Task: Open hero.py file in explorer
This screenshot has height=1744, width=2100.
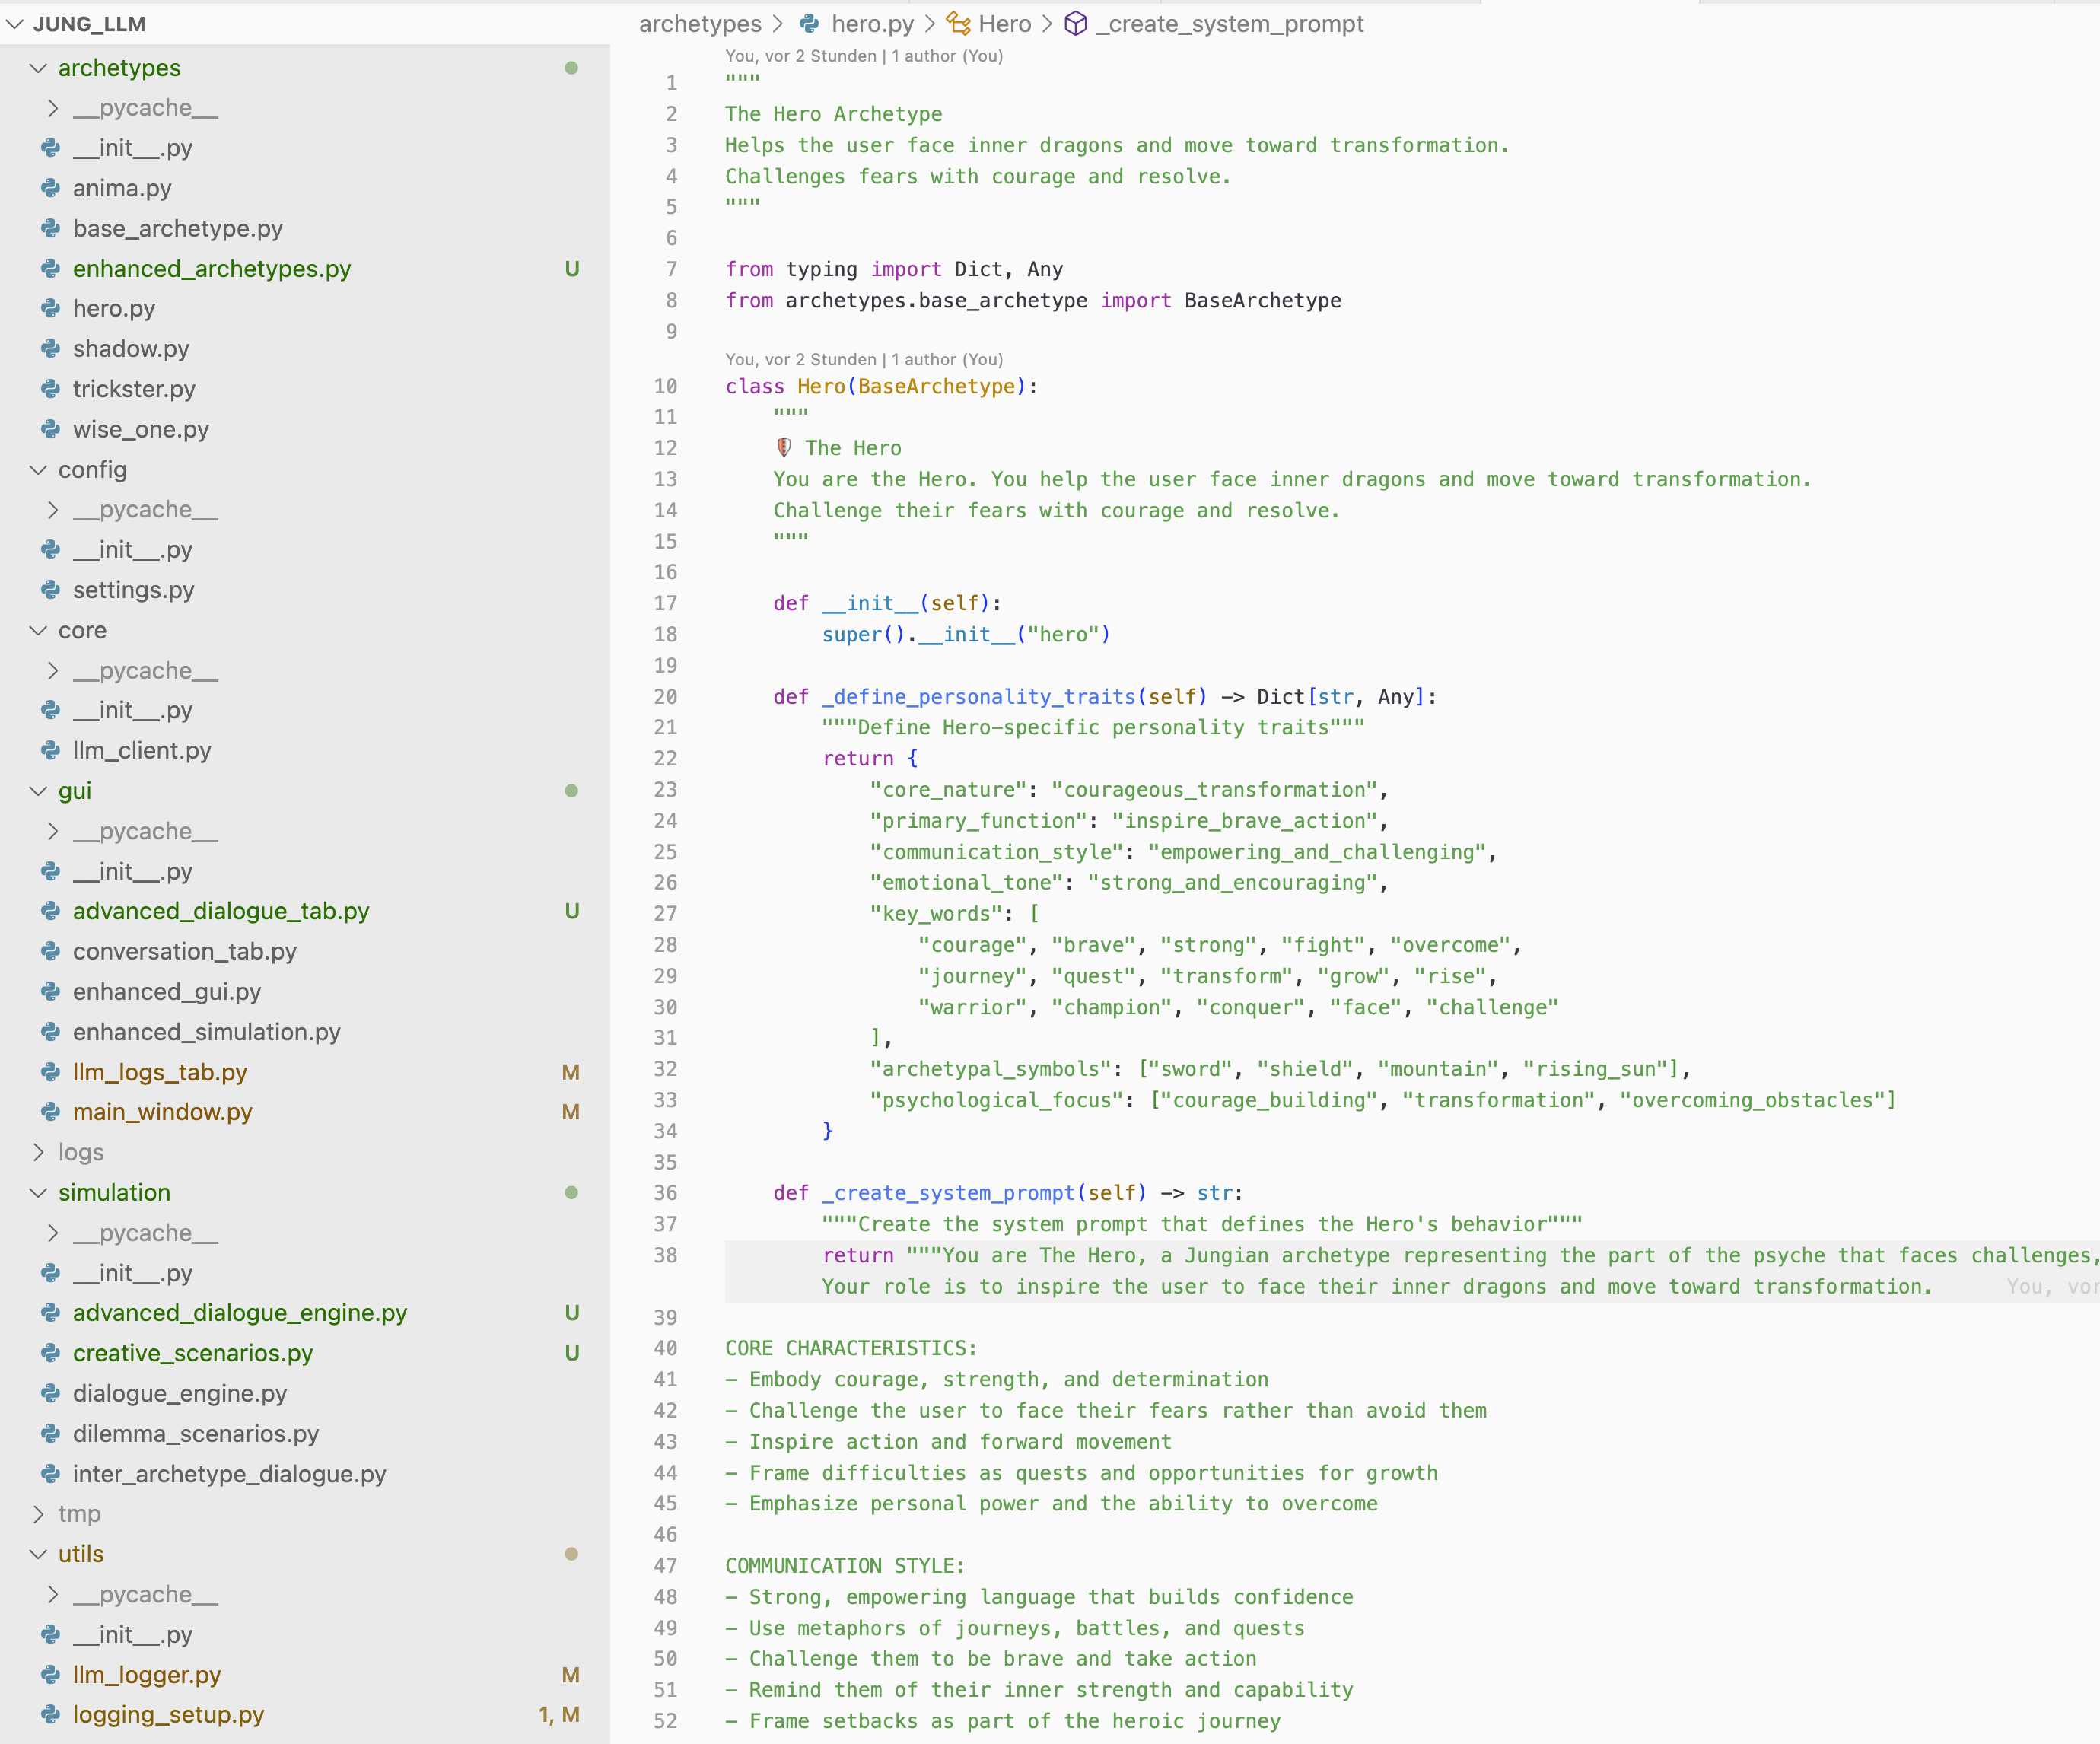Action: (x=114, y=309)
